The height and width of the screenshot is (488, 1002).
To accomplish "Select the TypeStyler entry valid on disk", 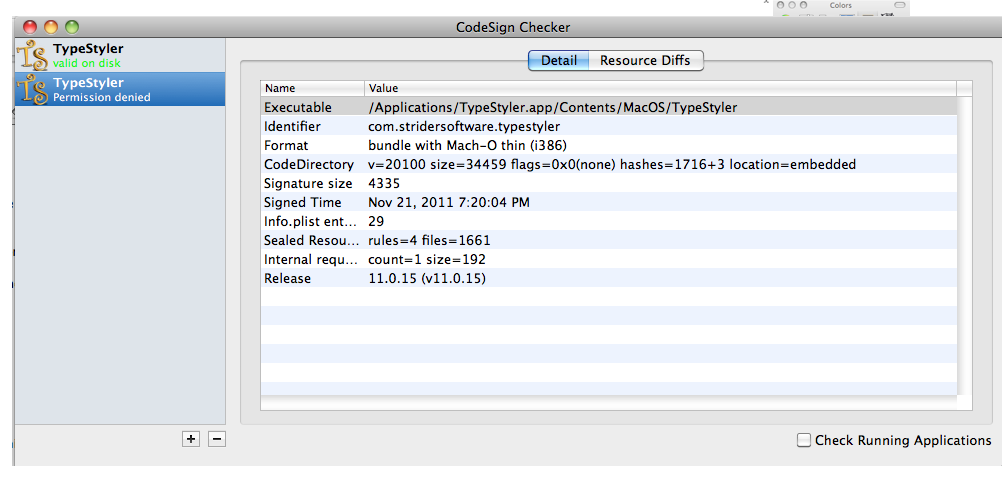I will click(x=120, y=55).
